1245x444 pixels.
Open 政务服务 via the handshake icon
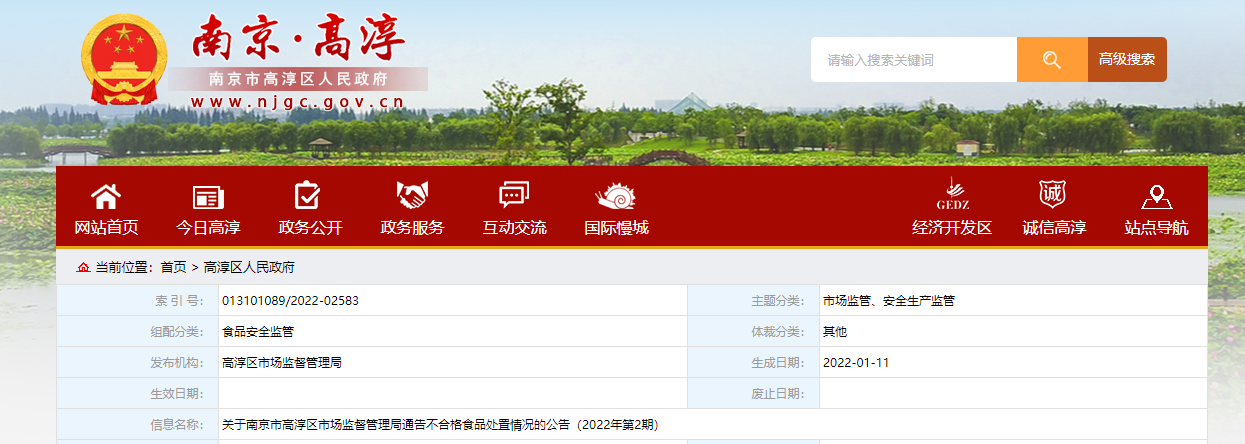pyautogui.click(x=411, y=196)
